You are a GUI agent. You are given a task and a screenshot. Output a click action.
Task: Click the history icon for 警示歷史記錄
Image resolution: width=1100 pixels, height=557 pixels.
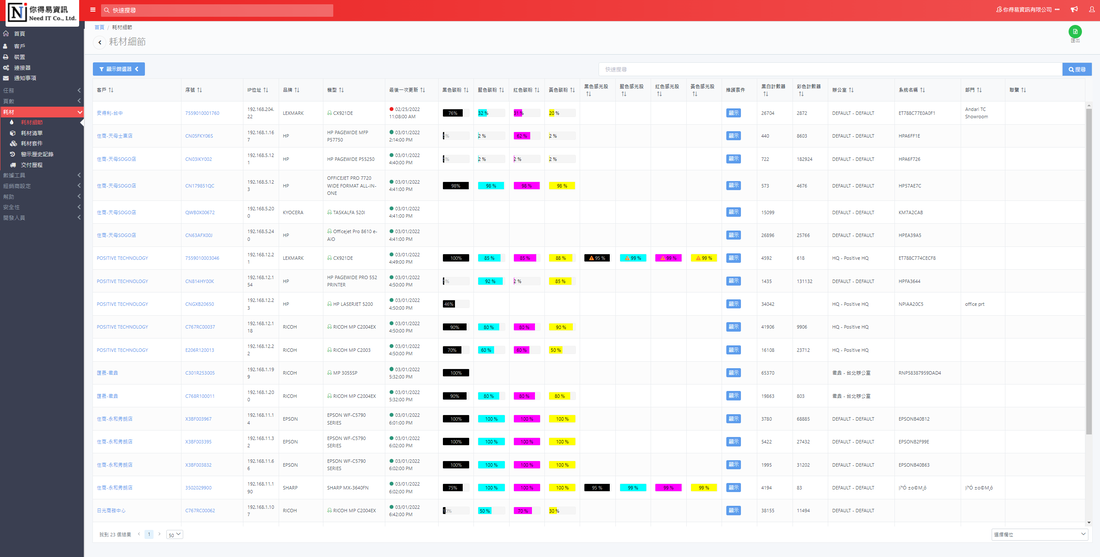[13, 154]
